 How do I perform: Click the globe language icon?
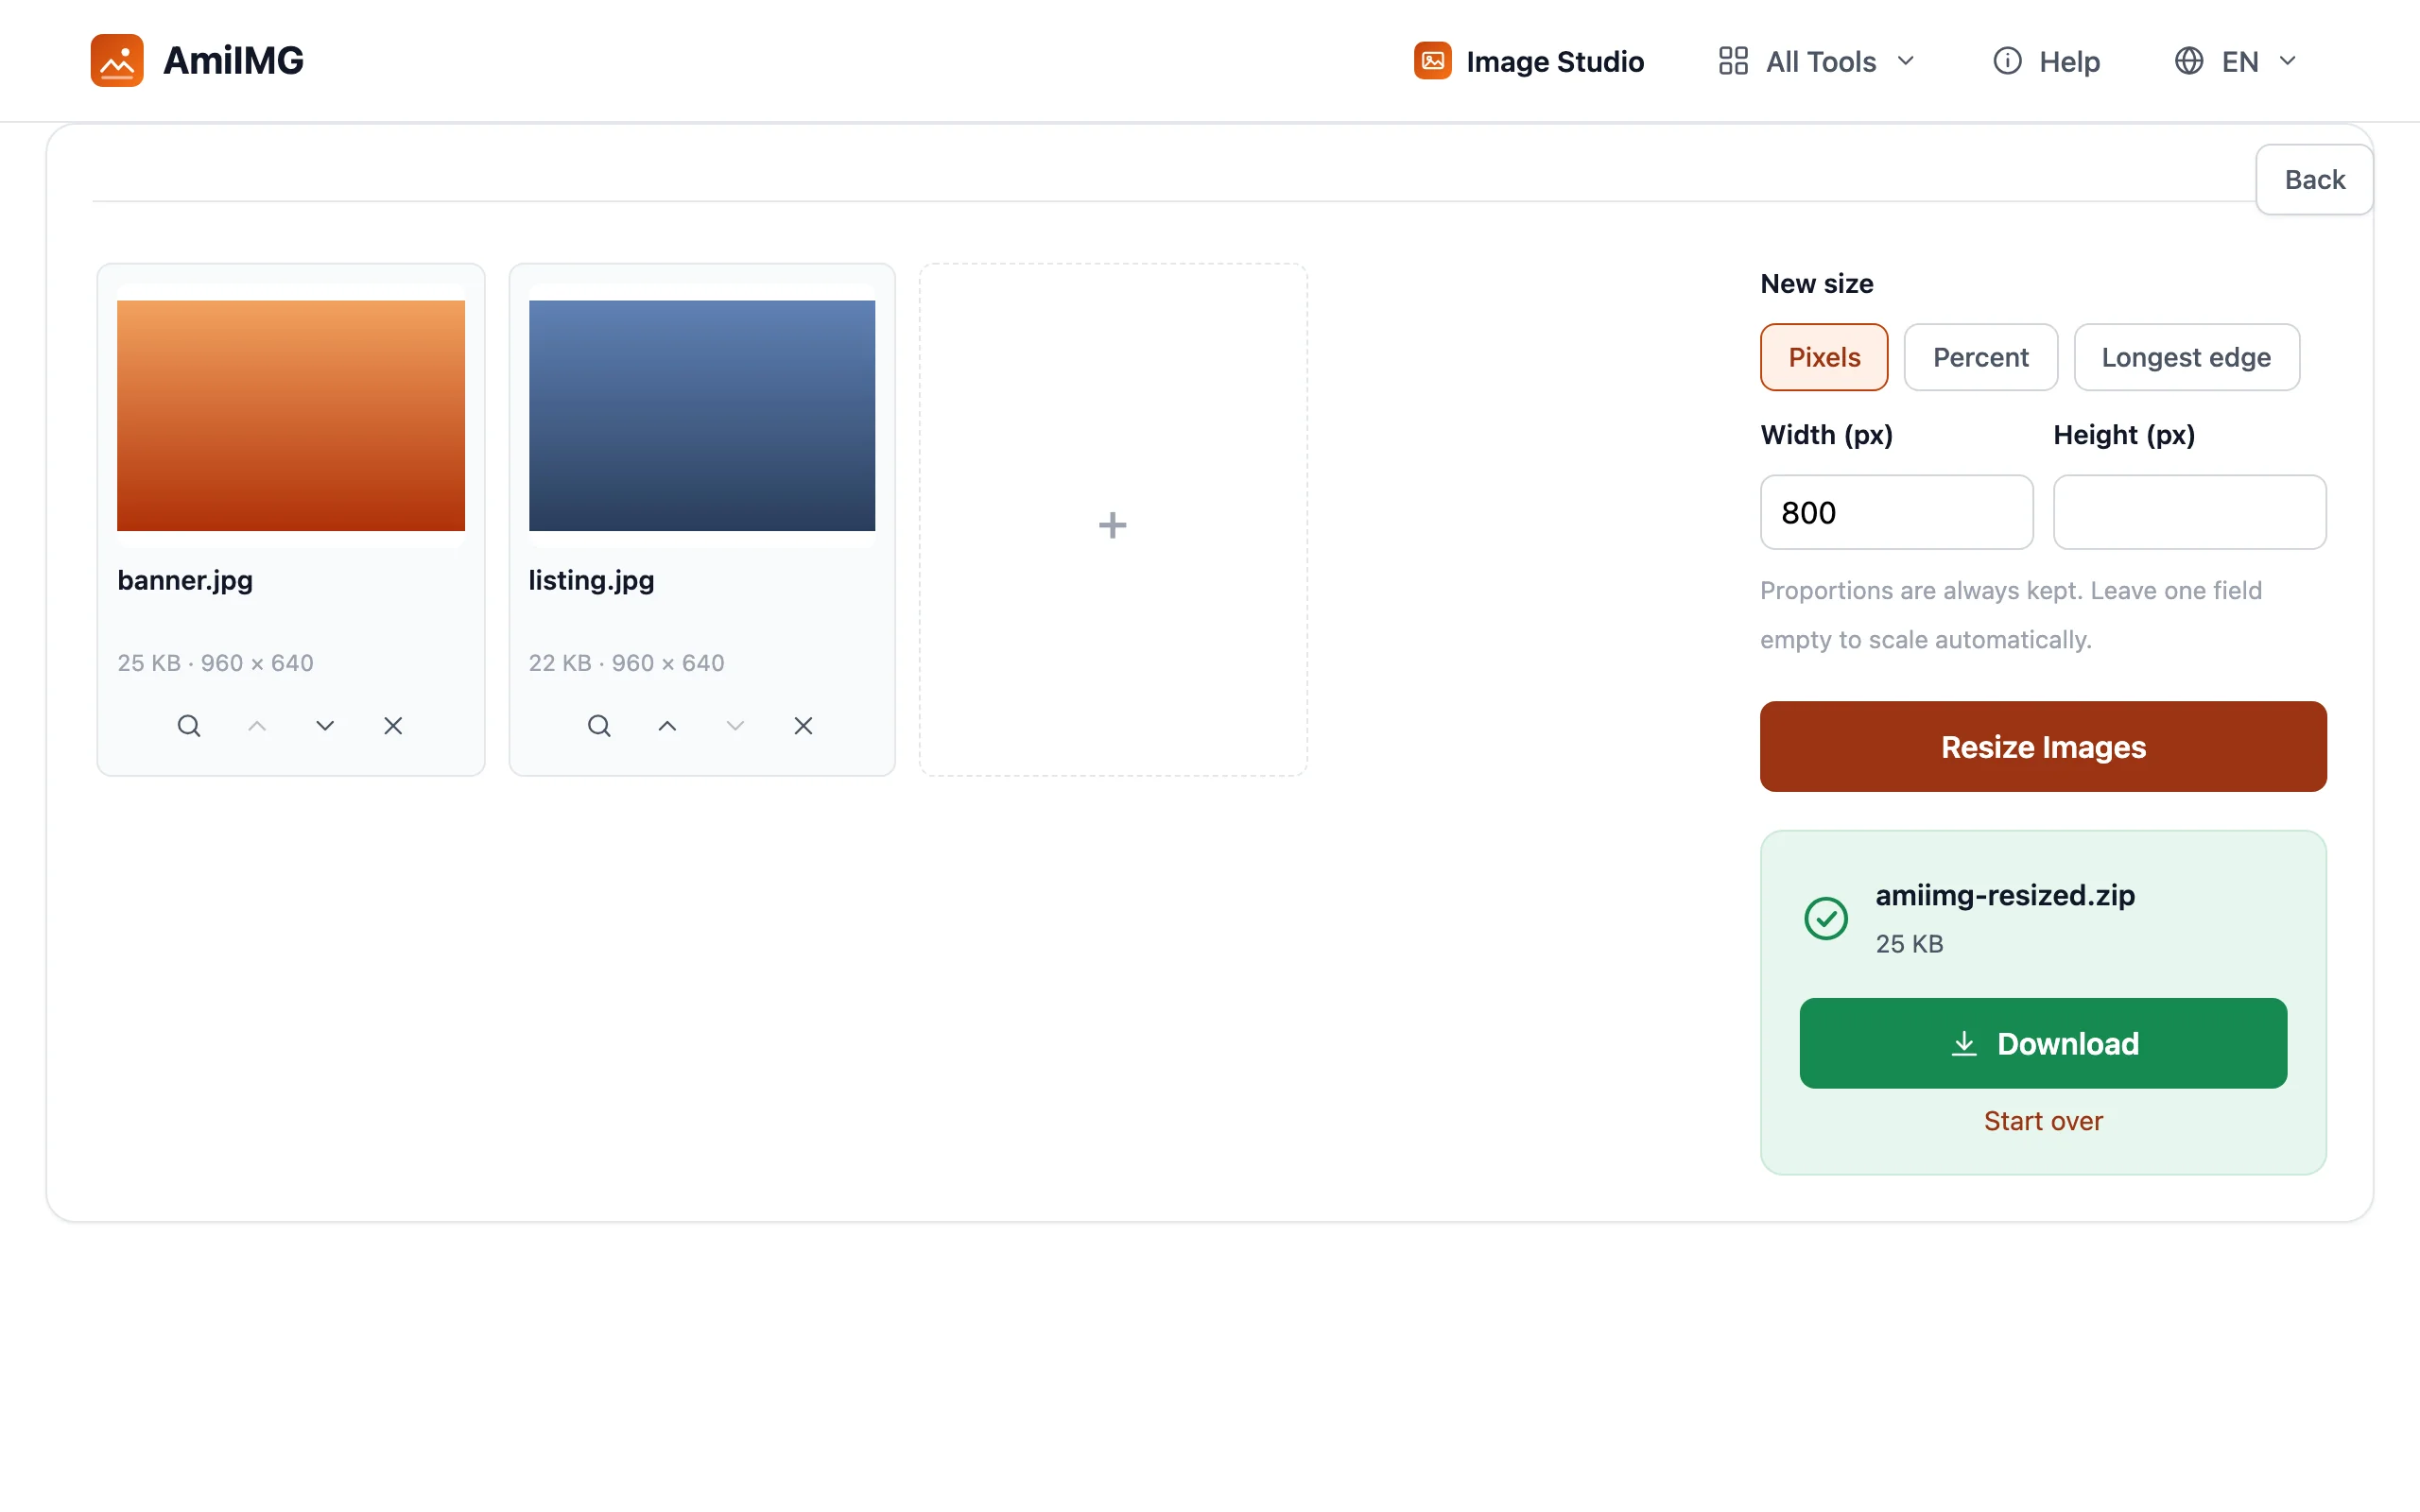2189,61
